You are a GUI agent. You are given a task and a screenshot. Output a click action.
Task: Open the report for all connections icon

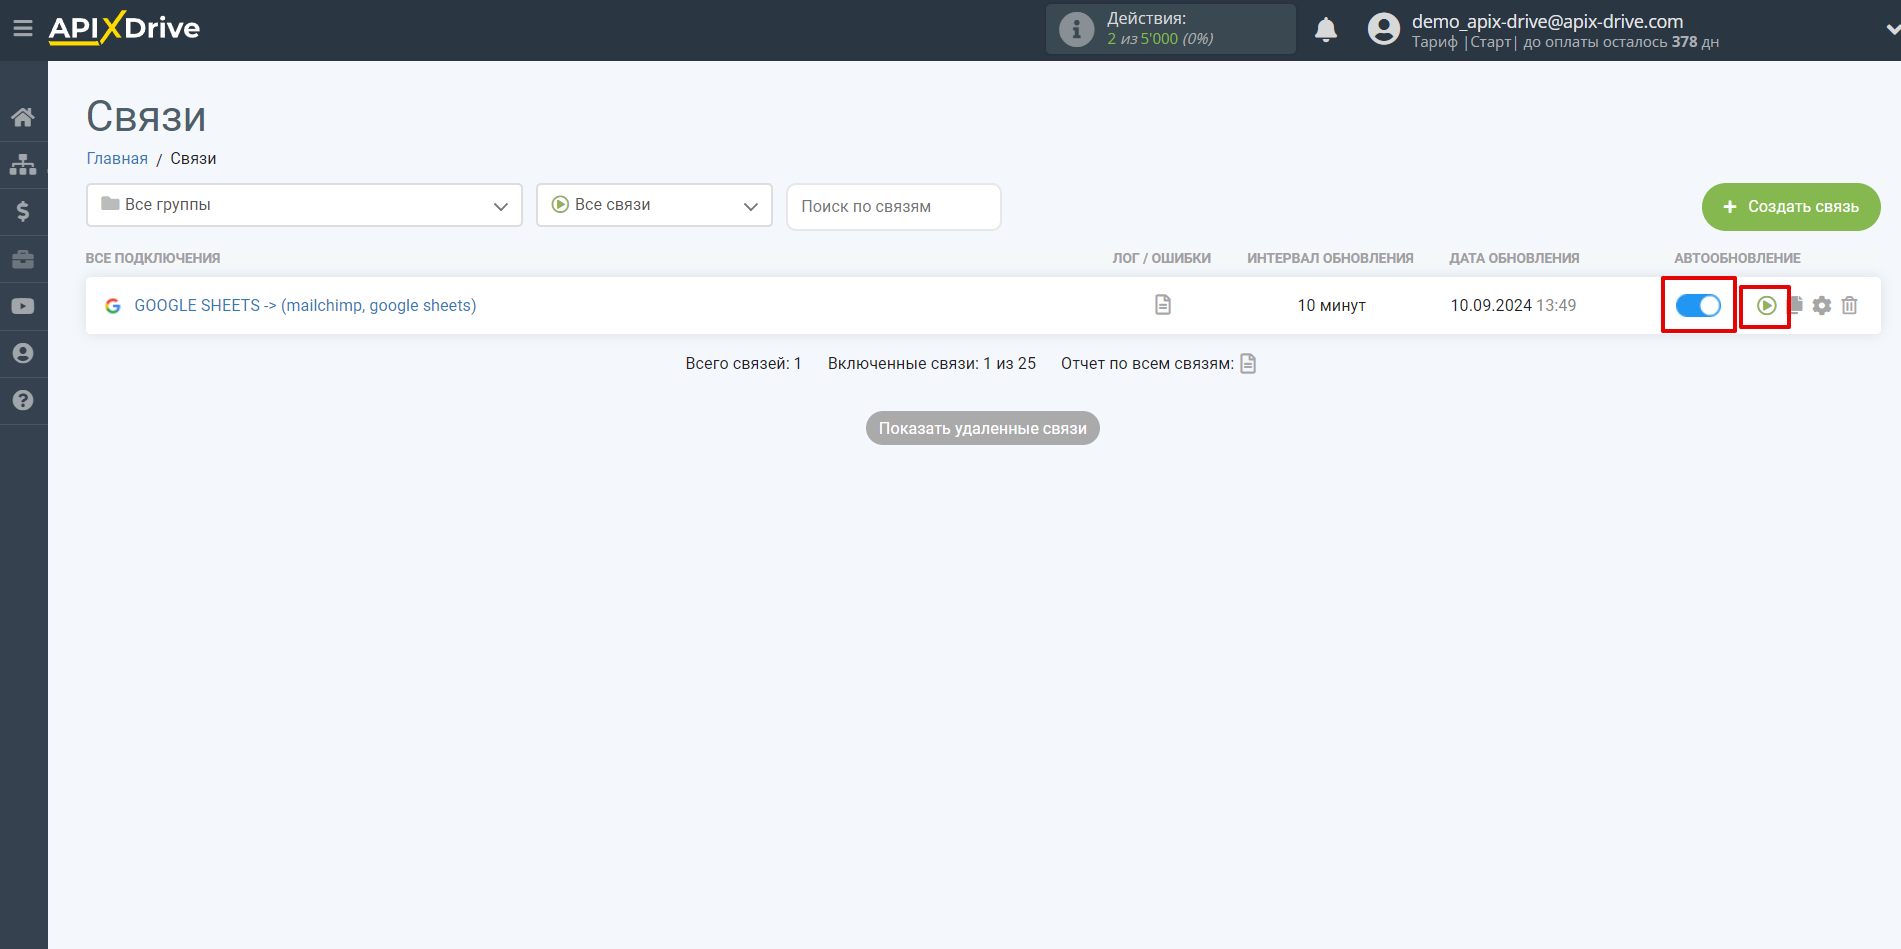click(x=1248, y=363)
